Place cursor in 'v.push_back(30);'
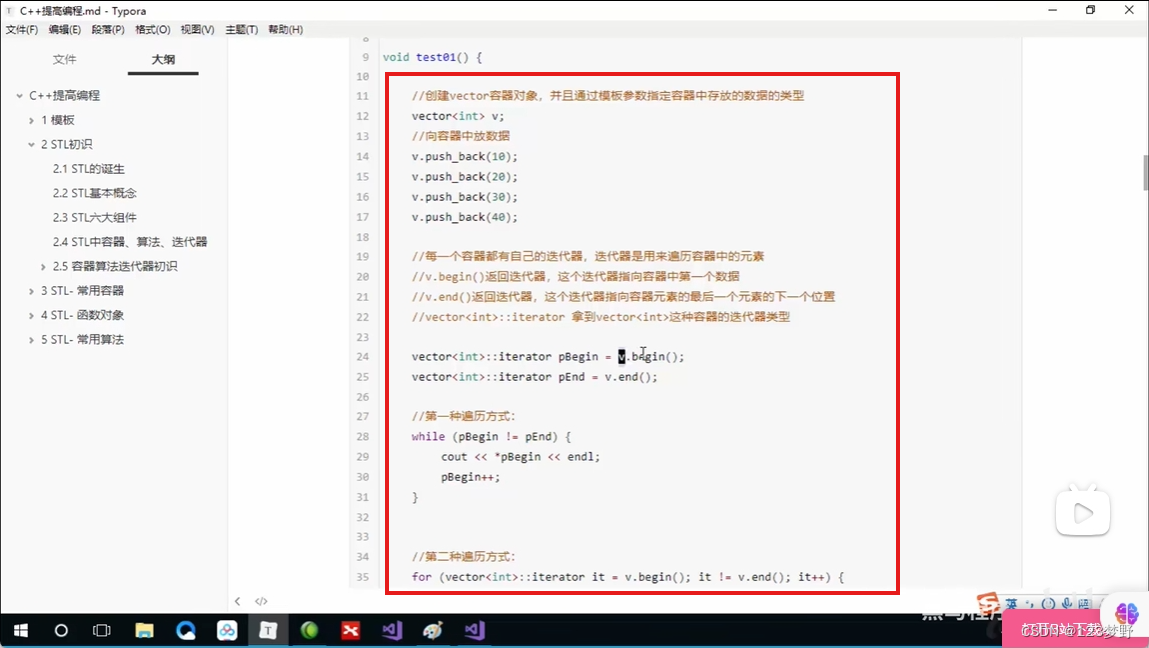This screenshot has height=648, width=1149. pyautogui.click(x=465, y=197)
